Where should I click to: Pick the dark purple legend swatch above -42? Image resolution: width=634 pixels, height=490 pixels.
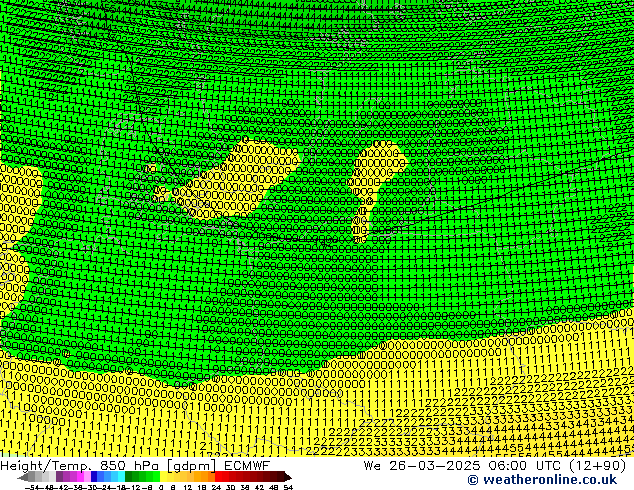(59, 476)
